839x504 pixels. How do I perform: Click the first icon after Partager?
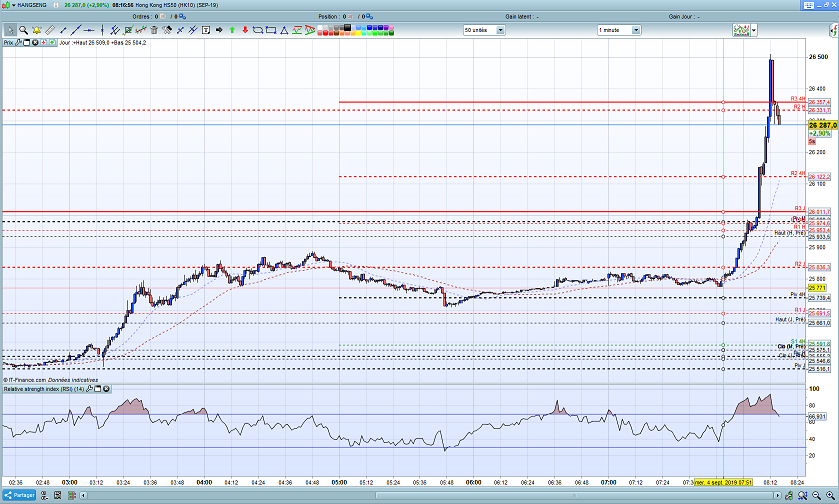tap(44, 495)
